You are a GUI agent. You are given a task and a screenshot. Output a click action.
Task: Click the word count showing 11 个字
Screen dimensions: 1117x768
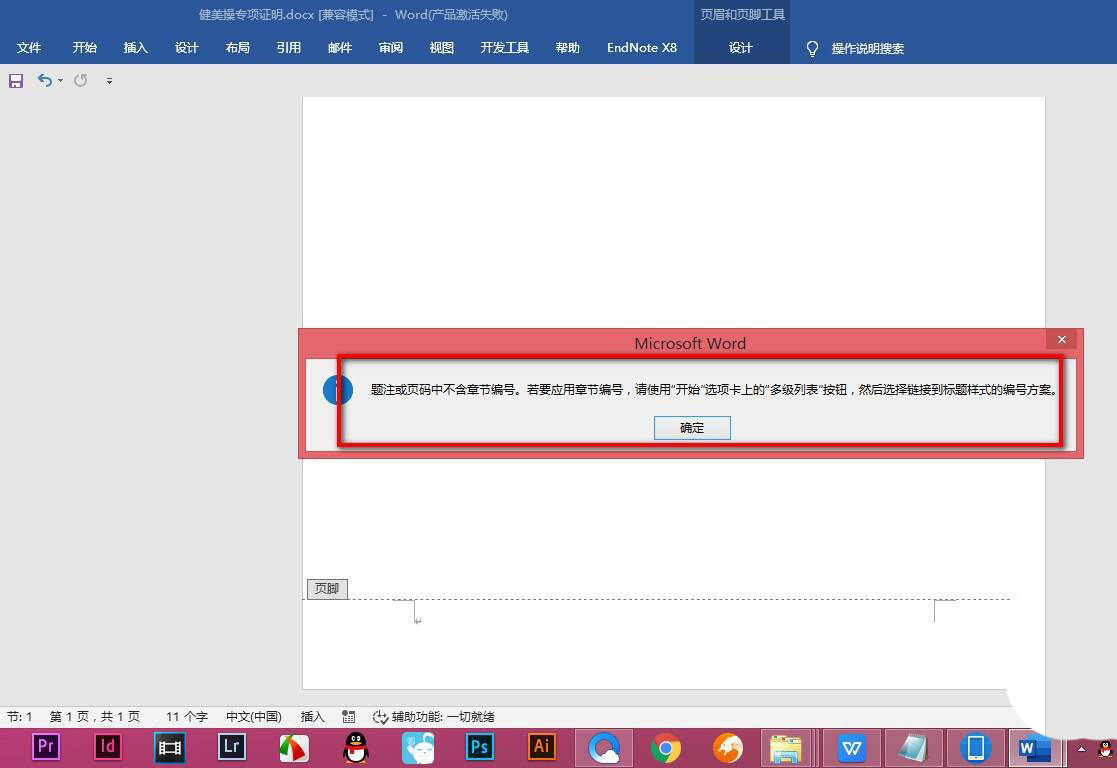click(186, 716)
